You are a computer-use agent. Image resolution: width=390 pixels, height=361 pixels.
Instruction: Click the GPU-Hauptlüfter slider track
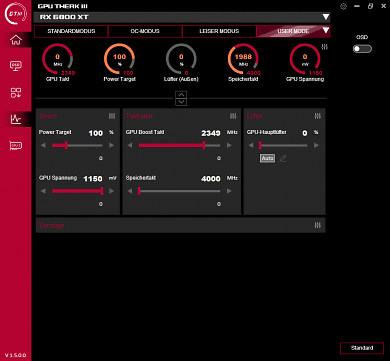click(283, 145)
